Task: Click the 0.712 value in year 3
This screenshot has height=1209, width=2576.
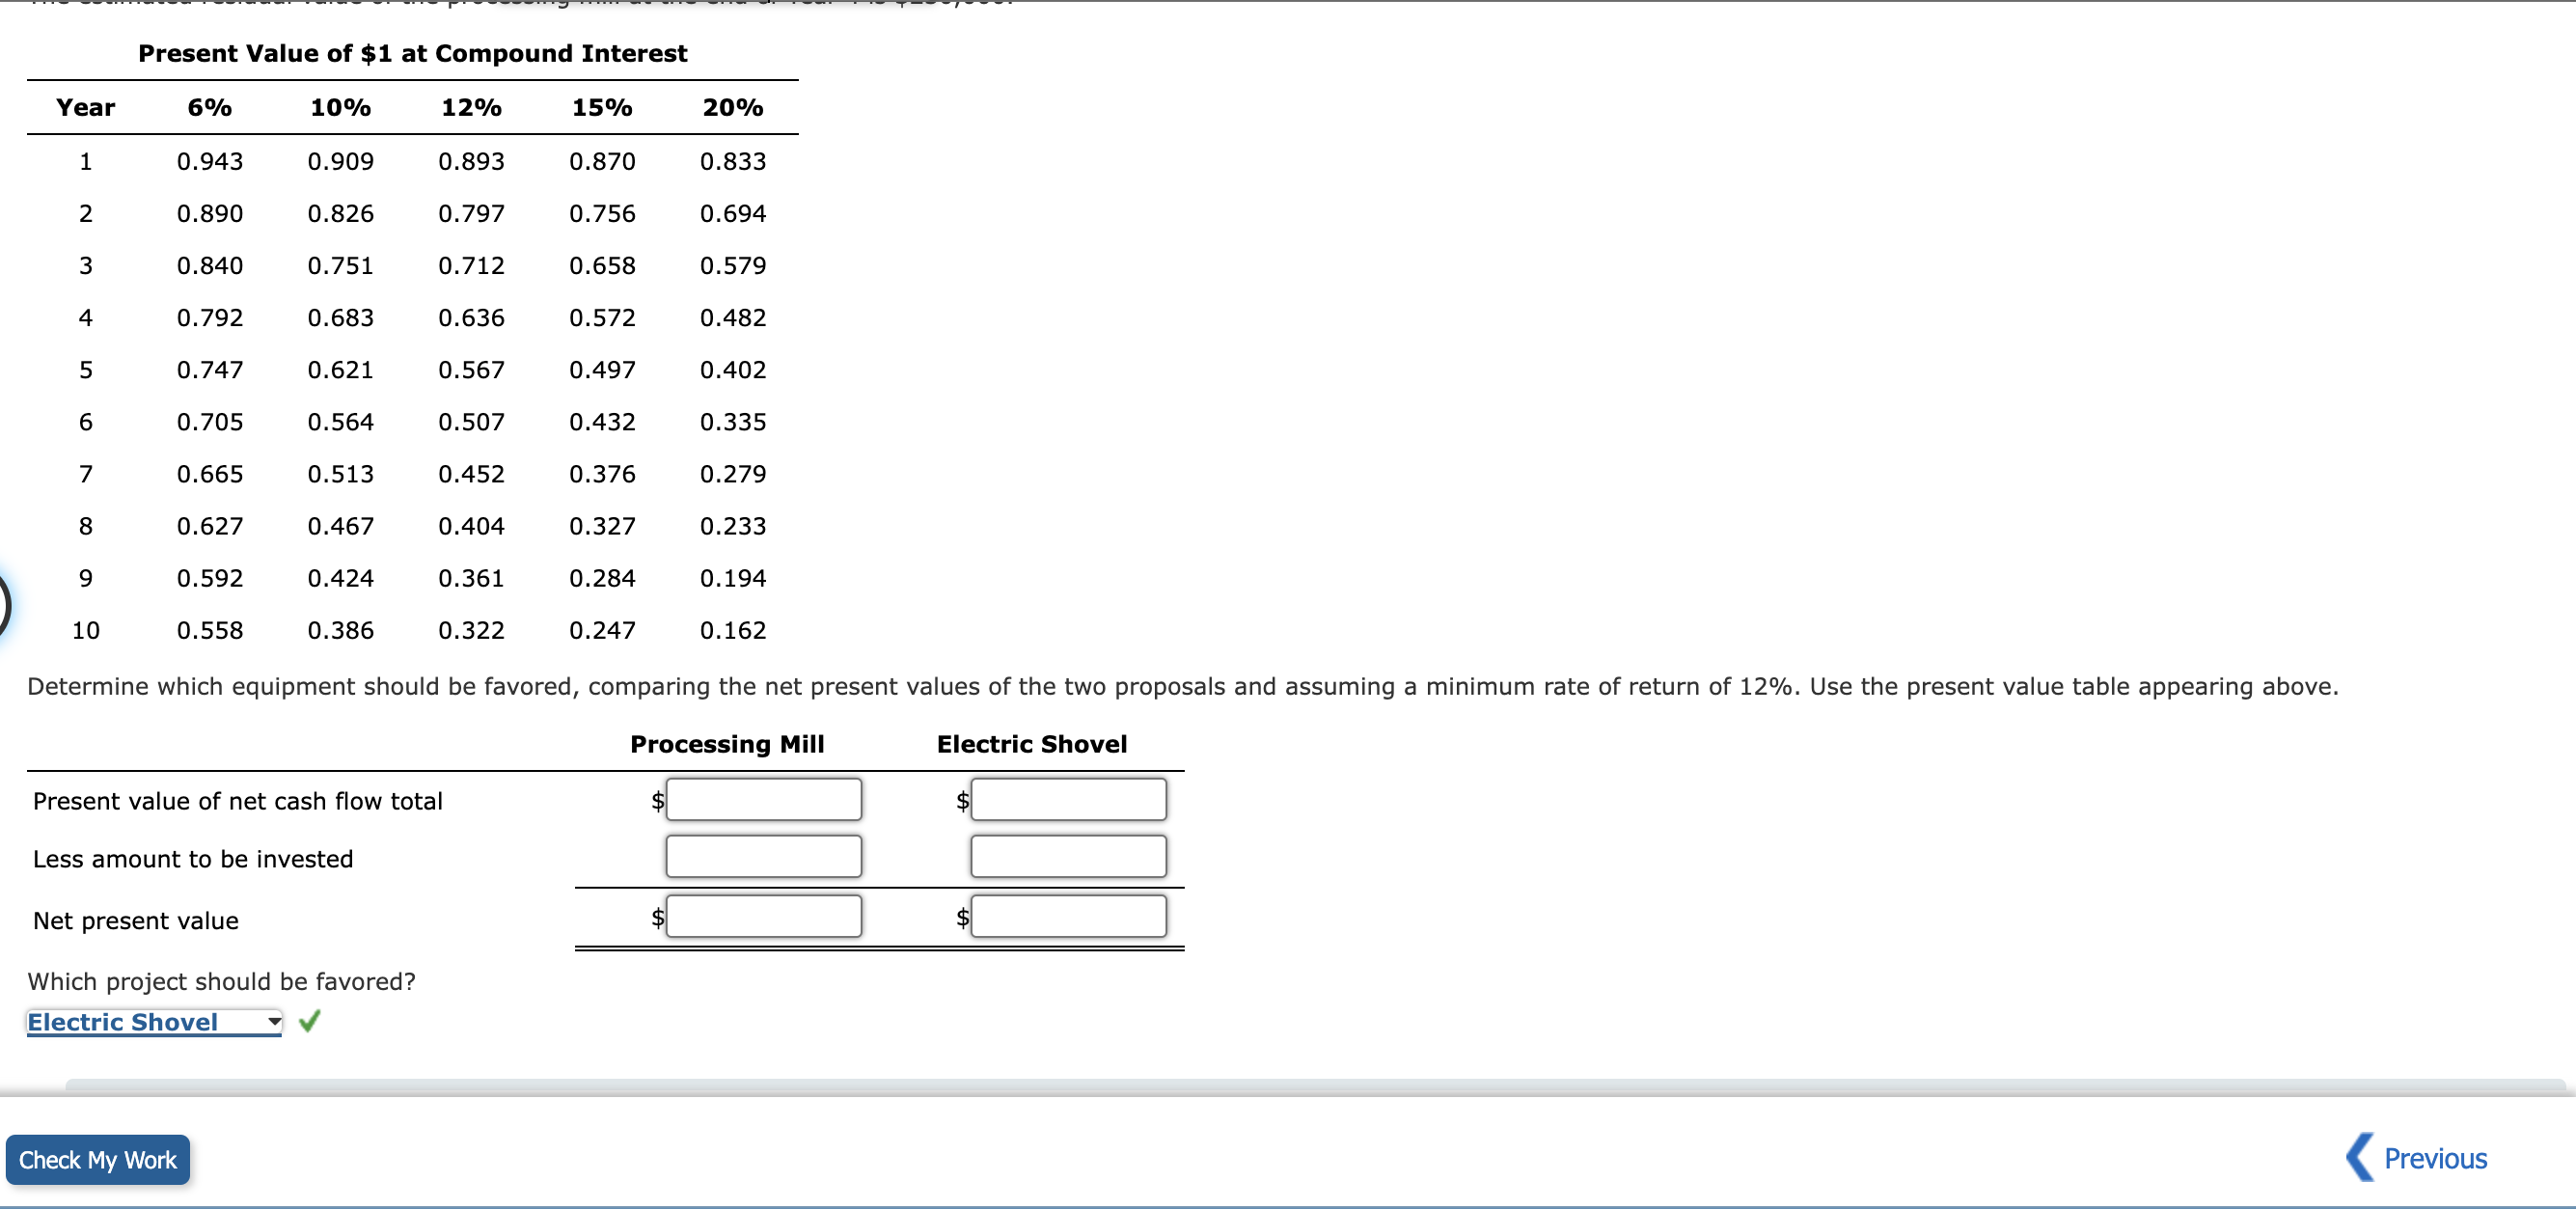Action: (x=471, y=265)
